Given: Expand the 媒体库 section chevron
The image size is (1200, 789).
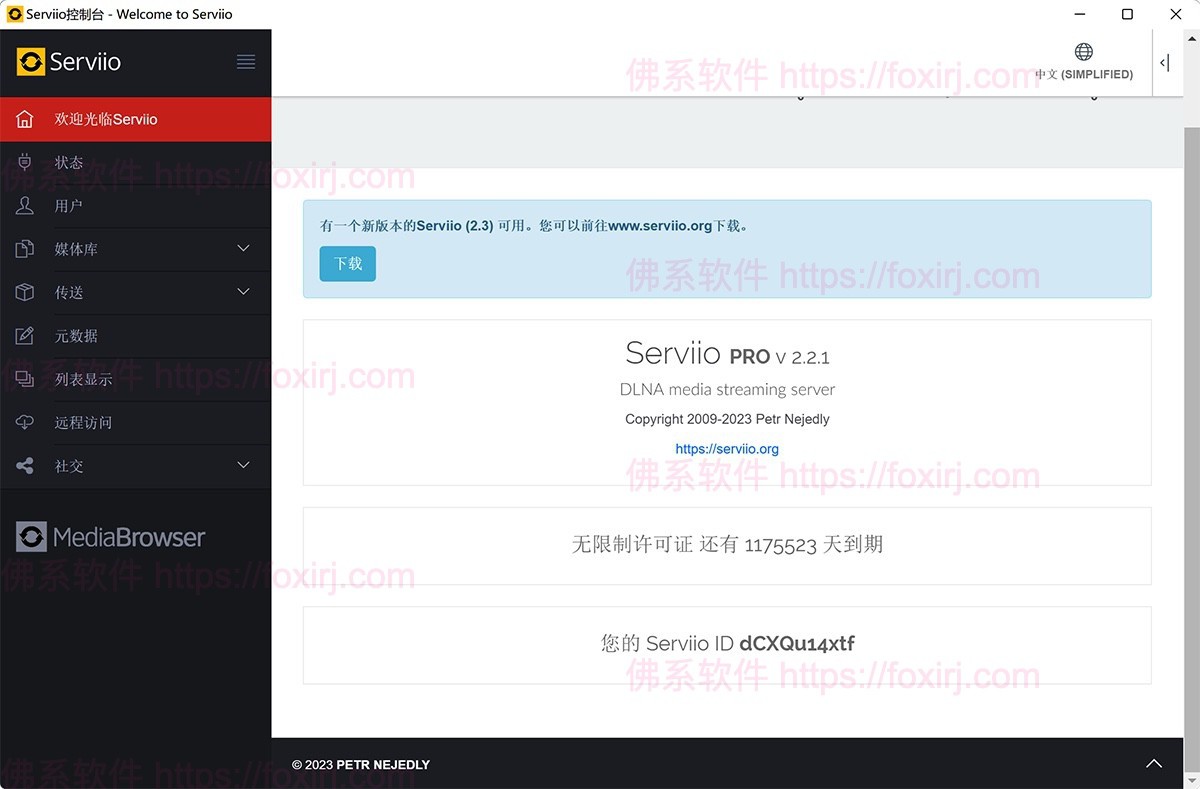Looking at the screenshot, I should (243, 248).
